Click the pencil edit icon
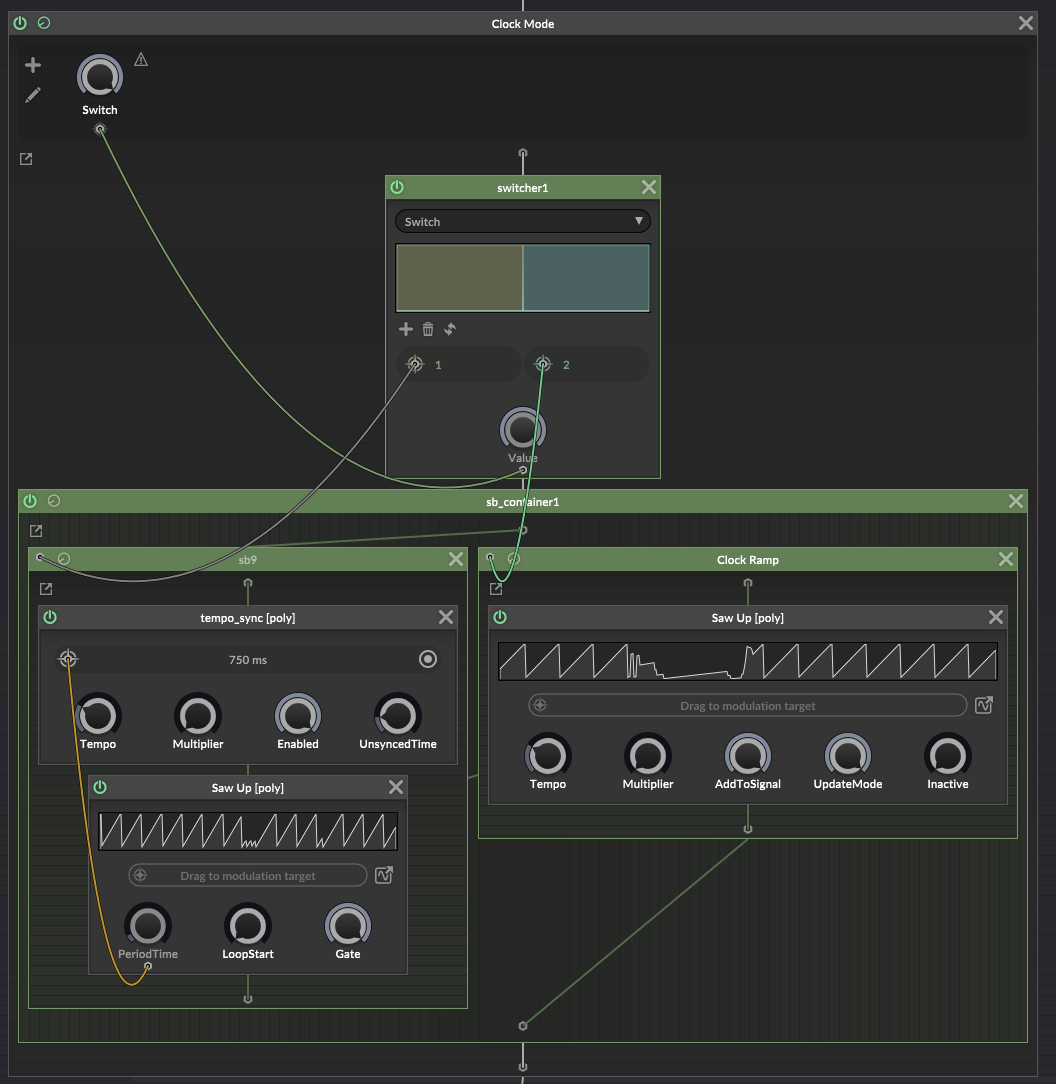 (x=33, y=95)
